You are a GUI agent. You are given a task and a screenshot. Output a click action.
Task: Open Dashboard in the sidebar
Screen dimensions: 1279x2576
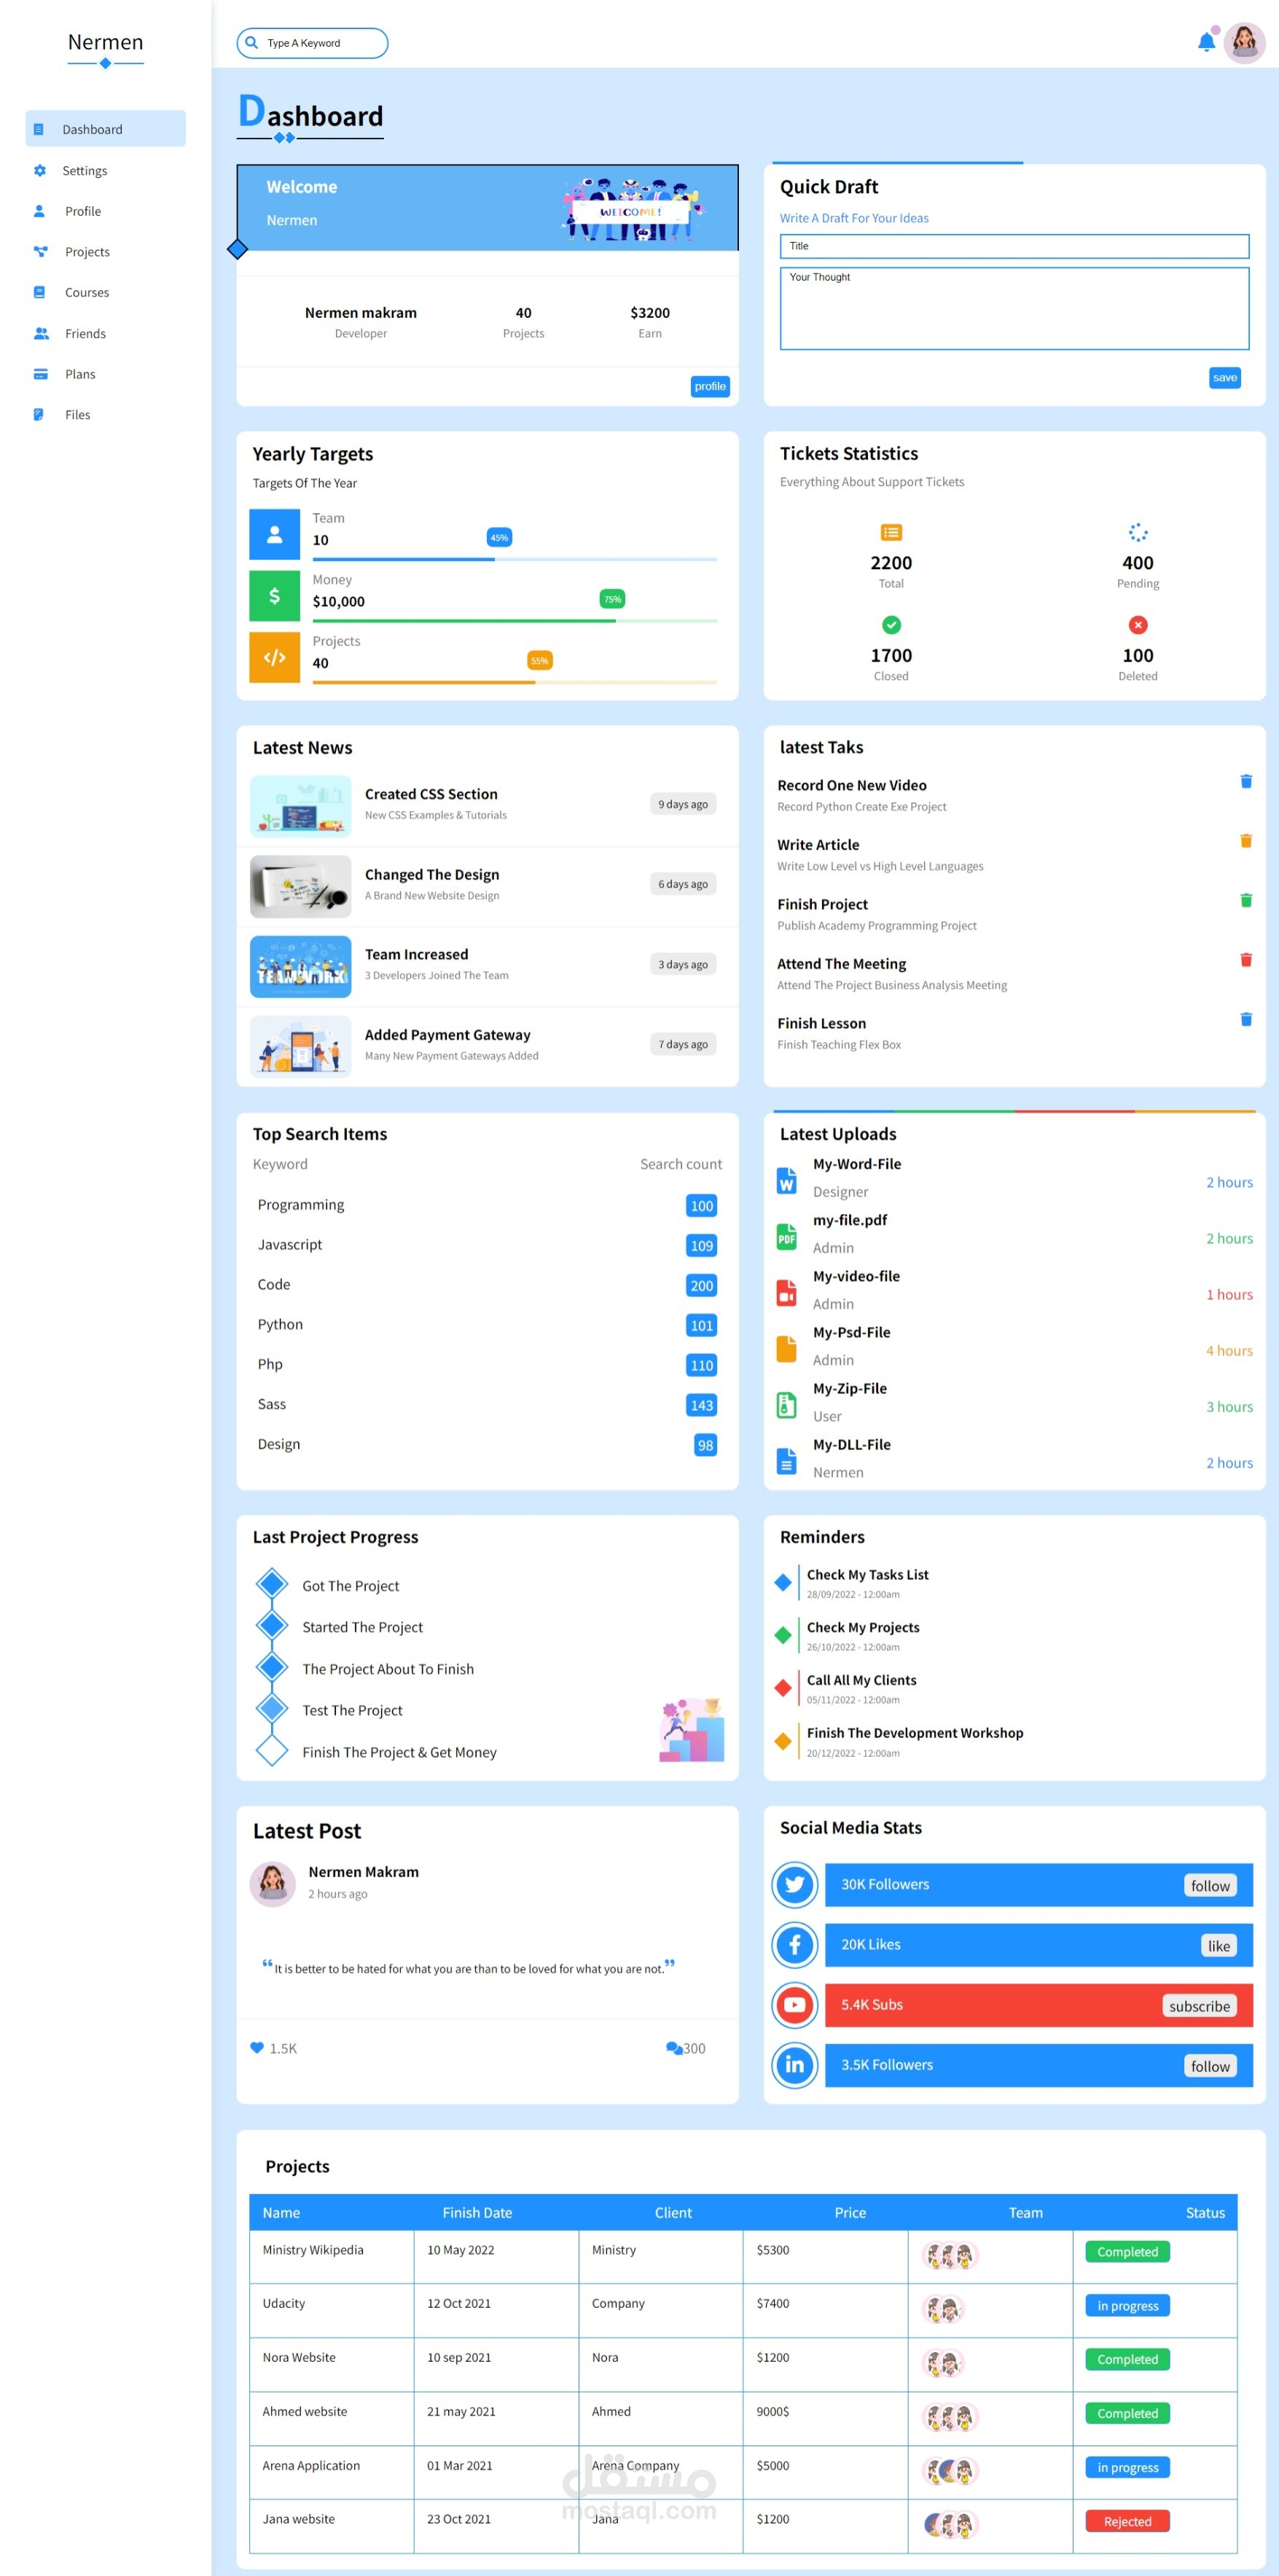point(105,129)
